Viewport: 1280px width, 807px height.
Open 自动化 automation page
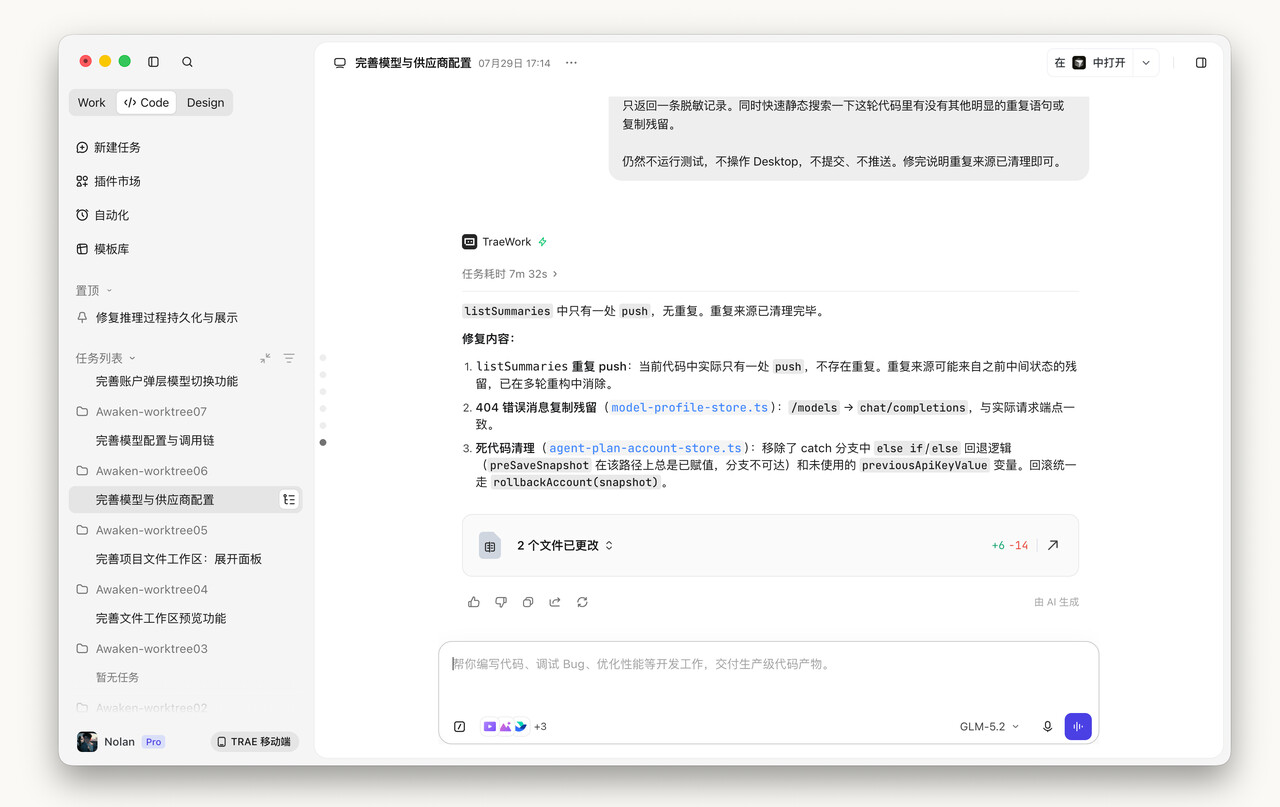[102, 215]
